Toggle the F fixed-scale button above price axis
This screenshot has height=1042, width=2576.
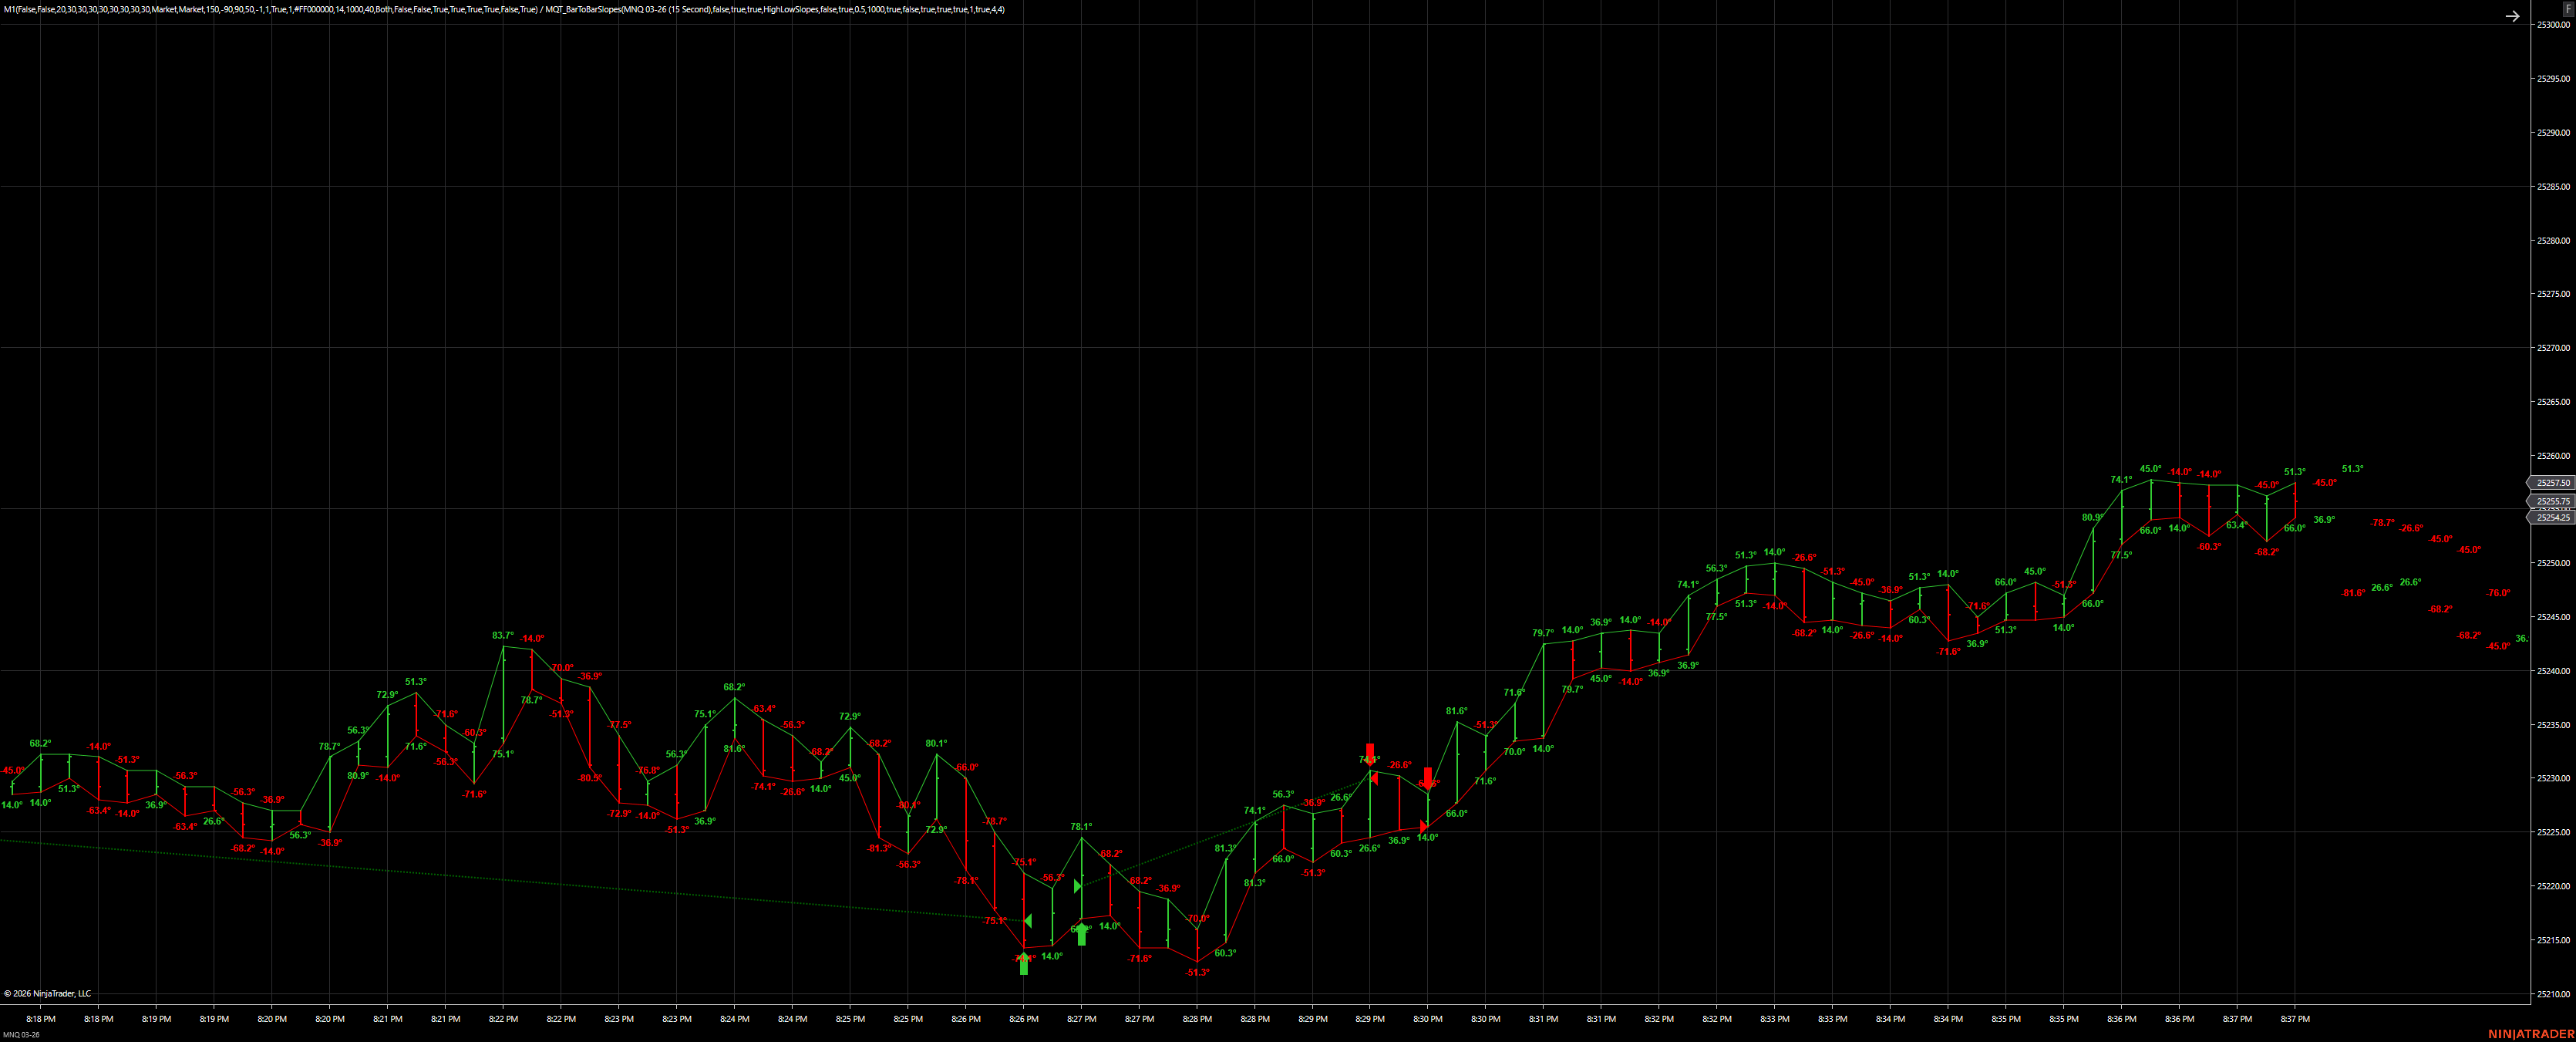click(x=2570, y=8)
